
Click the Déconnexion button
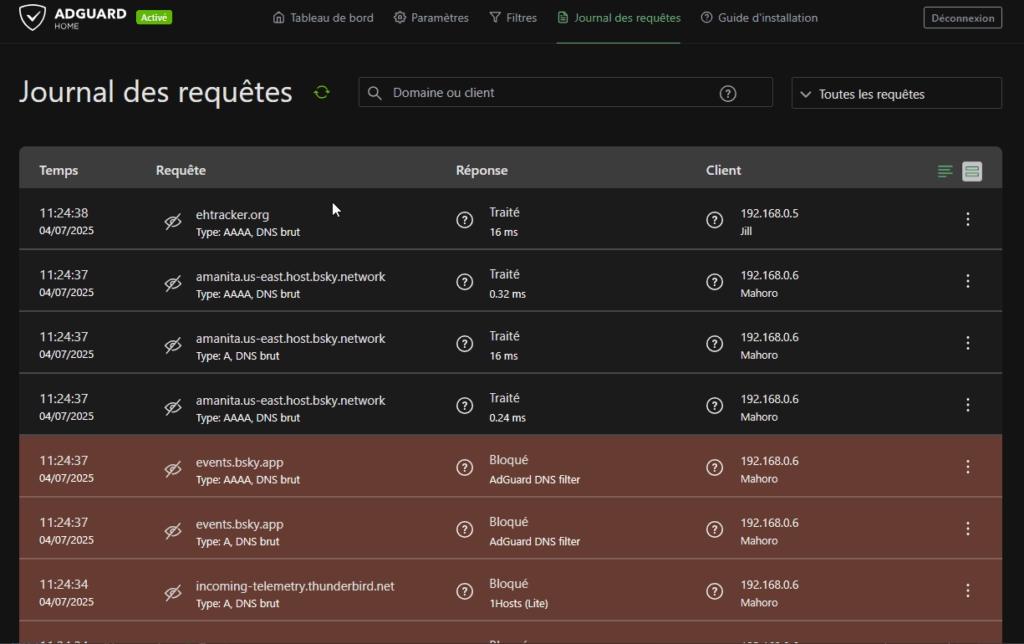pyautogui.click(x=963, y=18)
